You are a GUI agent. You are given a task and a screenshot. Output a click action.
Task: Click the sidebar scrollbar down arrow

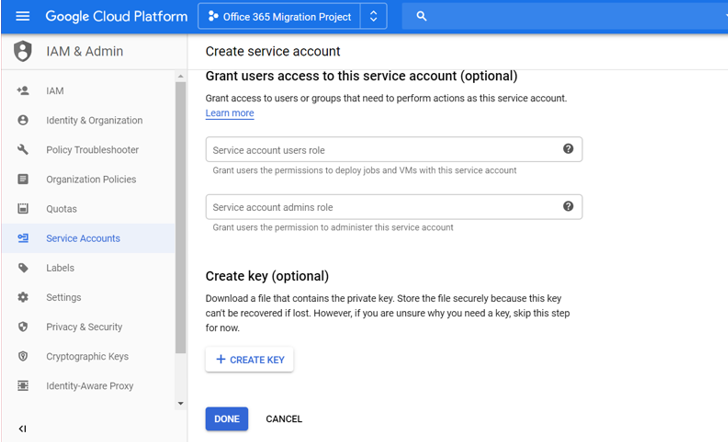pyautogui.click(x=180, y=403)
